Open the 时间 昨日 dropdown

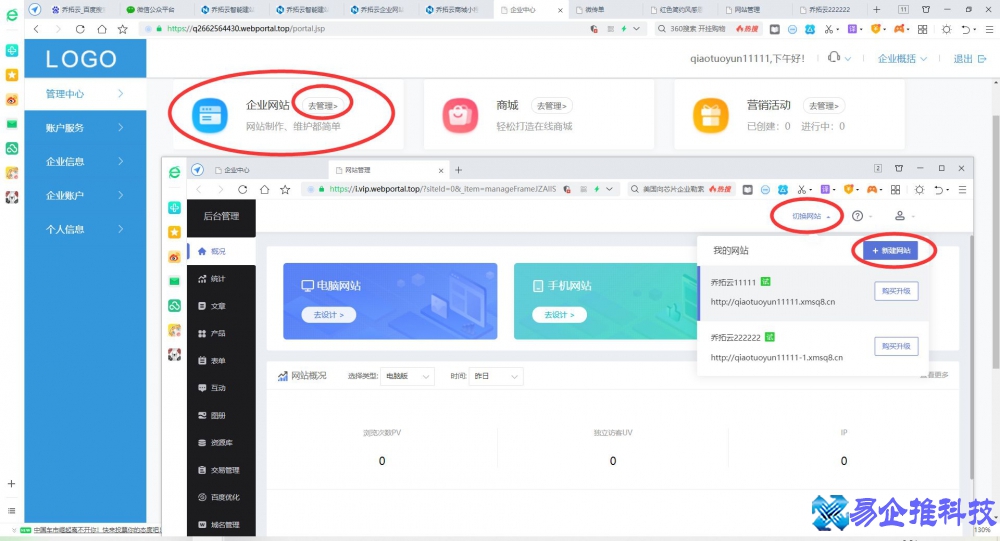click(496, 376)
